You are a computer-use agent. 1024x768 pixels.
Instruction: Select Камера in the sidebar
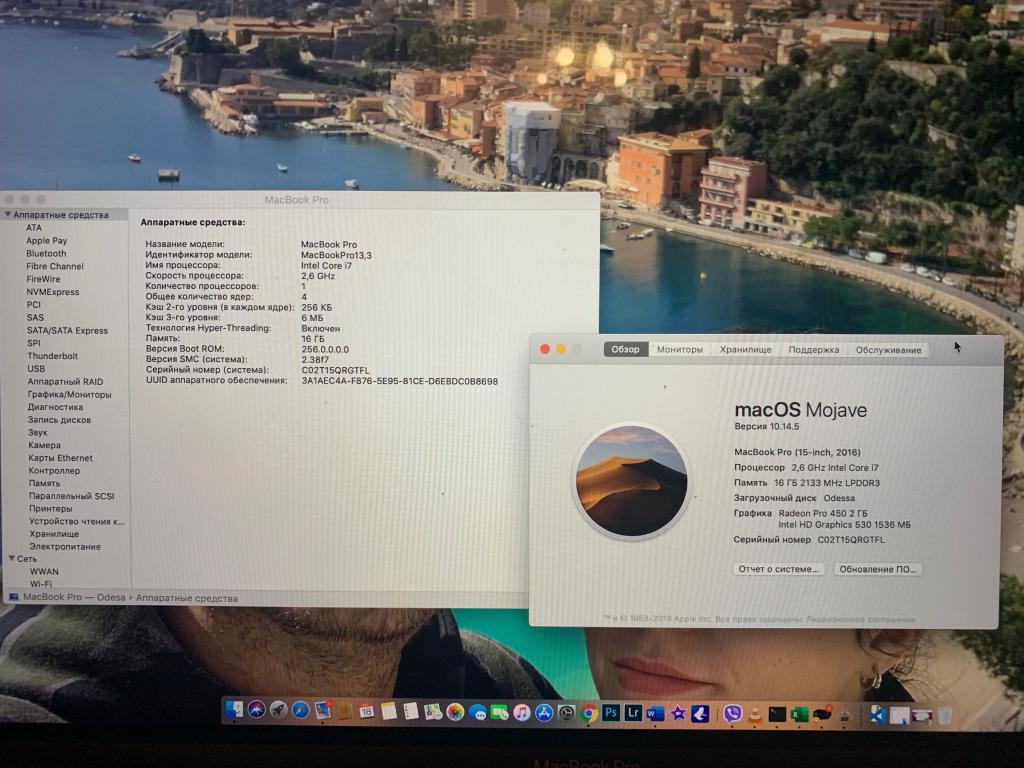pyautogui.click(x=44, y=445)
